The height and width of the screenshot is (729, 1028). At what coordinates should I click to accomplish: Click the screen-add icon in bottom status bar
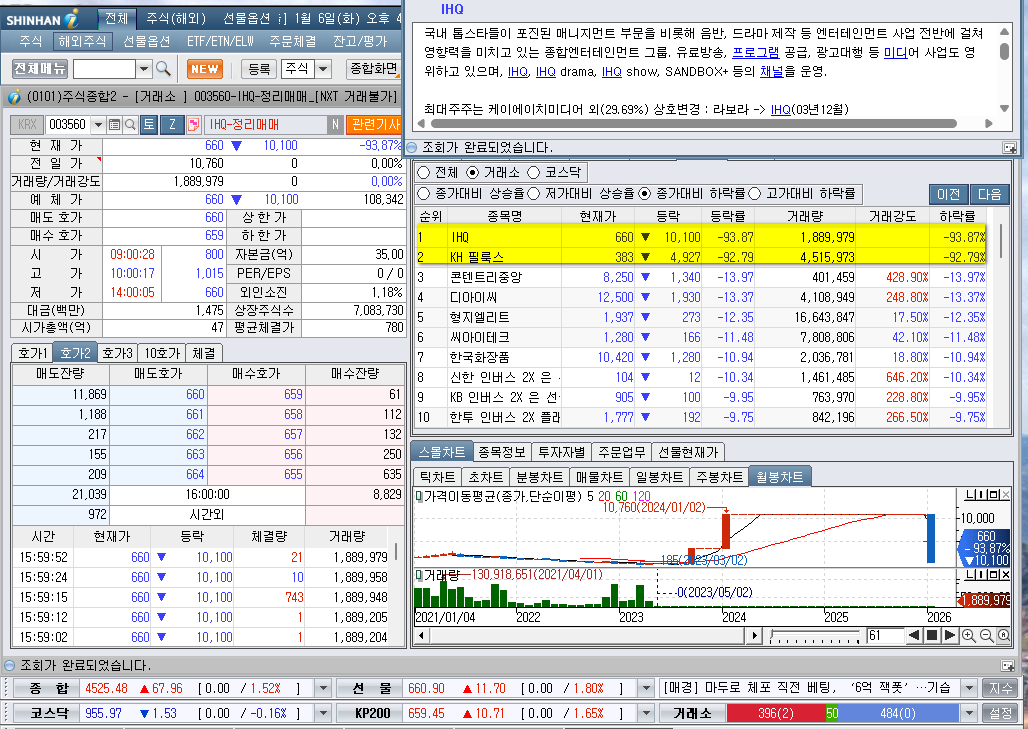(x=1008, y=666)
